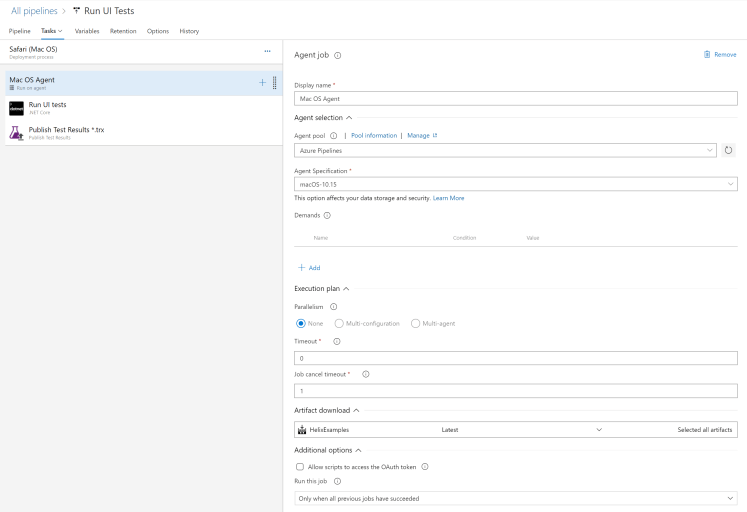Click the plus icon on Mac OS Agent
The height and width of the screenshot is (512, 747).
(262, 82)
